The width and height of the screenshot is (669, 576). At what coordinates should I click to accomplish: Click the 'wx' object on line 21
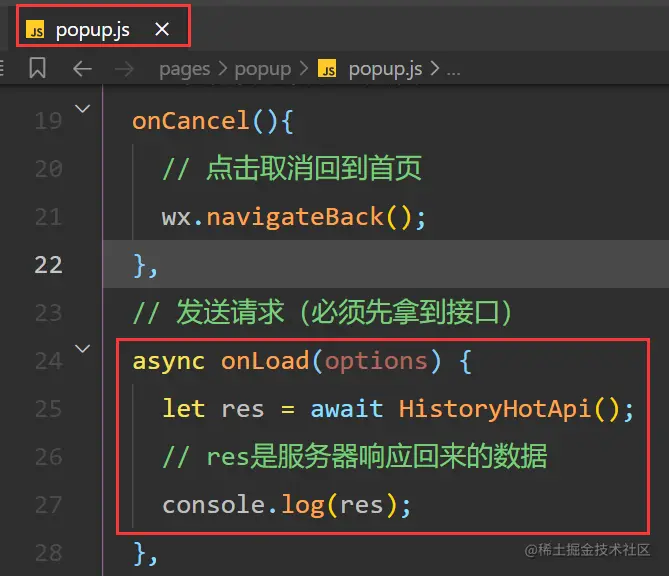tap(176, 218)
